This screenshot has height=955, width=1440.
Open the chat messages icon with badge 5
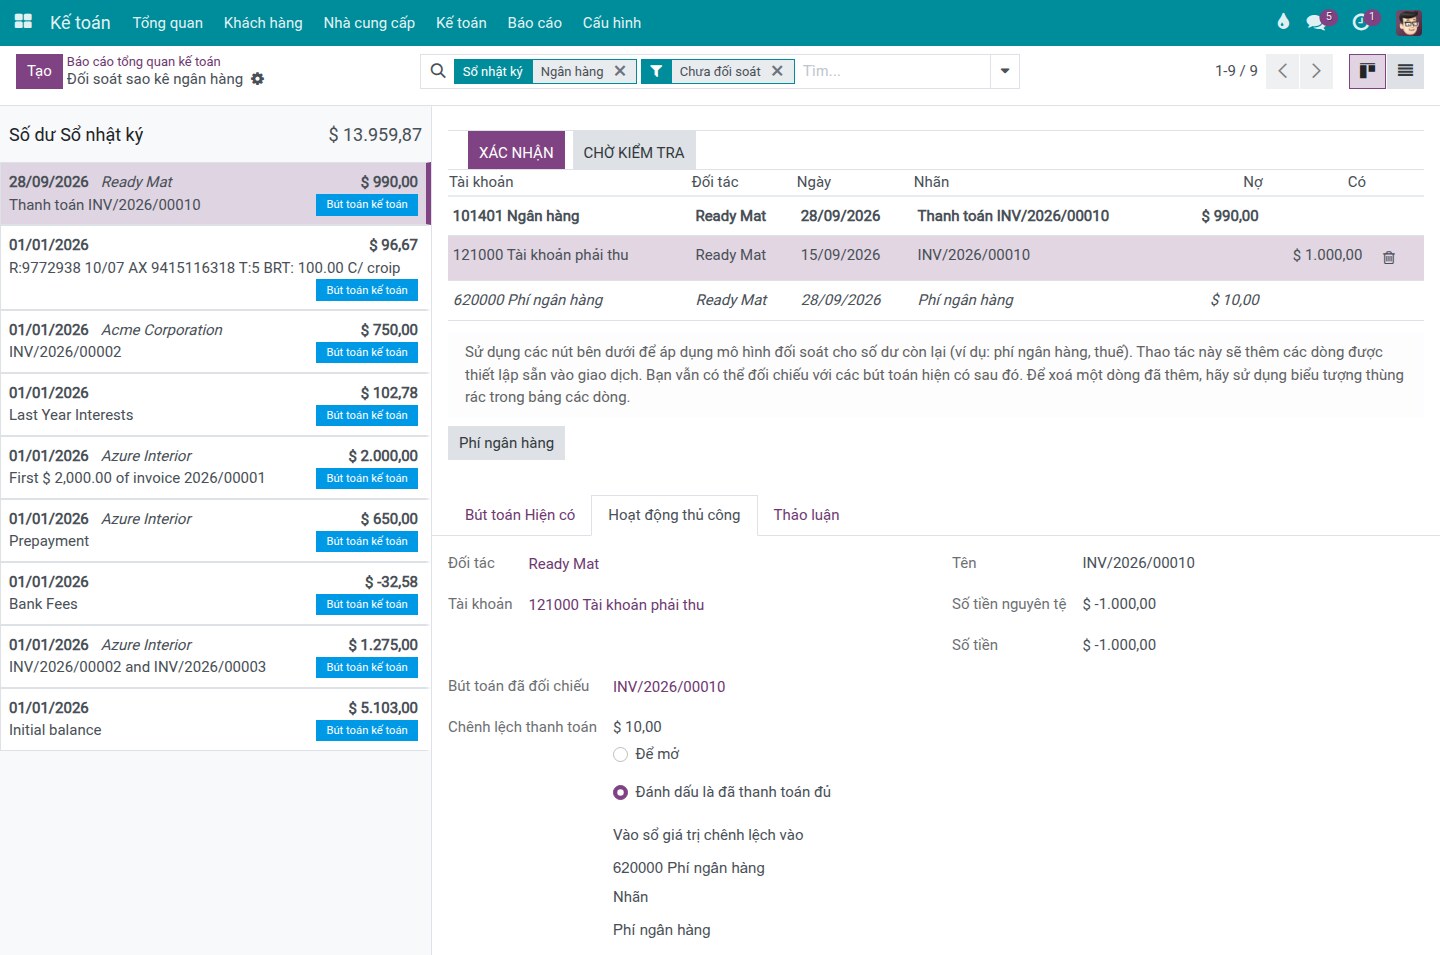pyautogui.click(x=1316, y=22)
